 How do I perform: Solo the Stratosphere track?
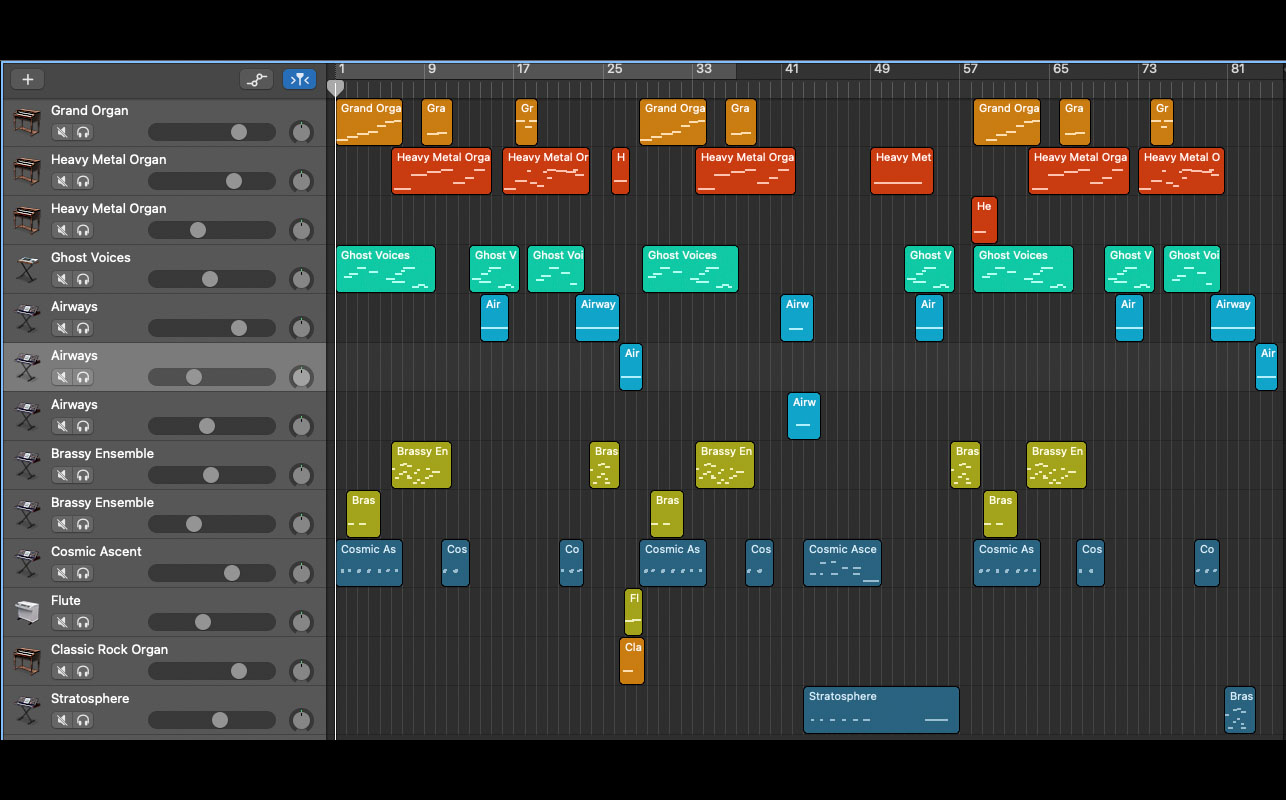(x=83, y=720)
